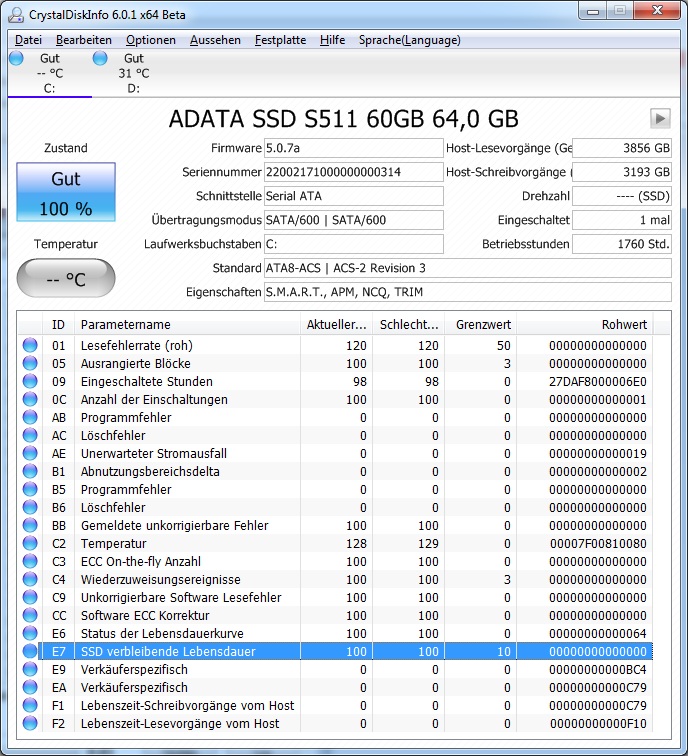Screen dimensions: 688x756
Task: Click the CrystalDiskInfo title bar app icon
Action: pos(16,15)
